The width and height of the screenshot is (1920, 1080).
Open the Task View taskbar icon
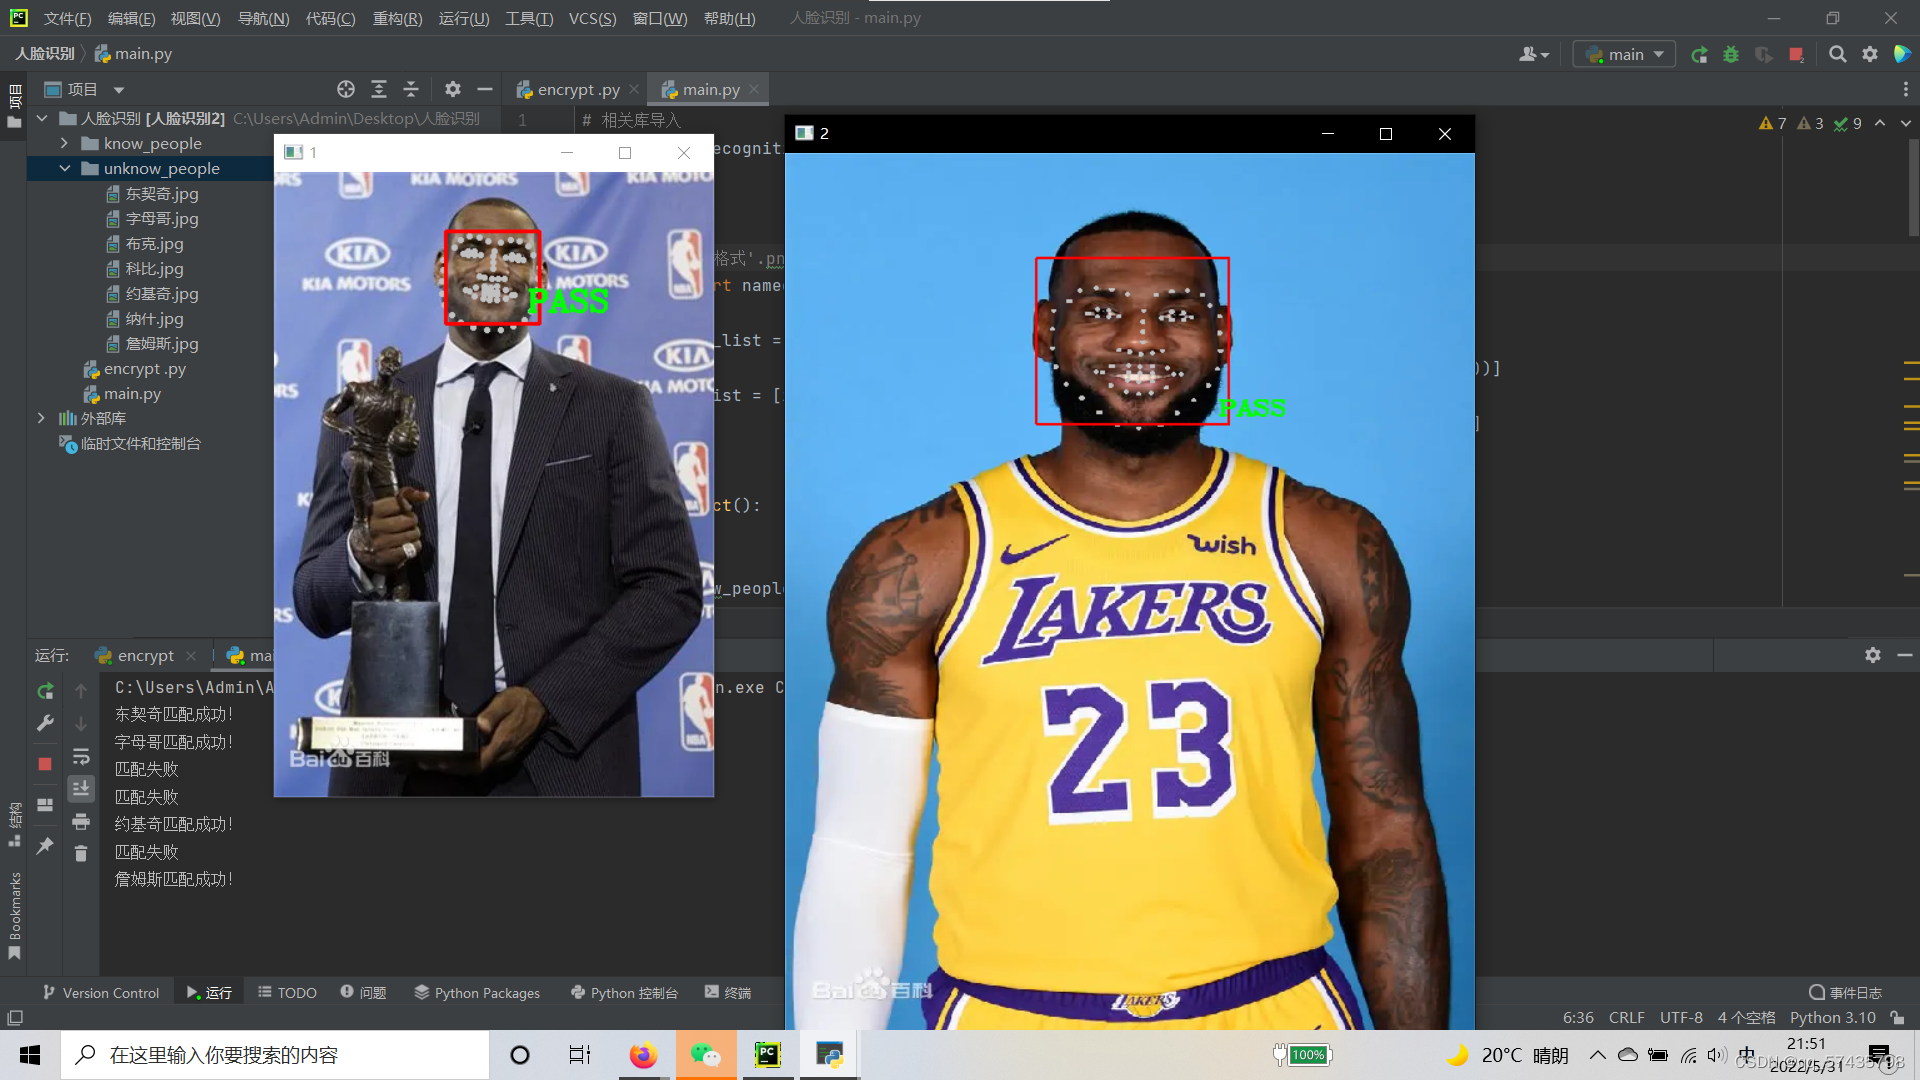click(x=580, y=1055)
